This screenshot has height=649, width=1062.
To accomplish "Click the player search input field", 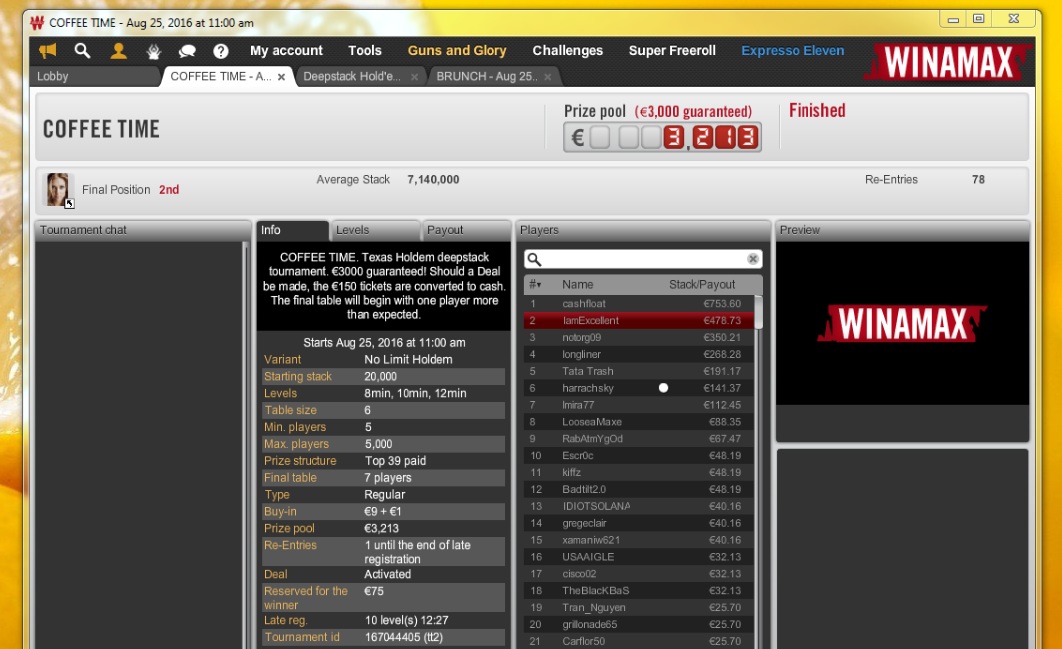I will (643, 259).
